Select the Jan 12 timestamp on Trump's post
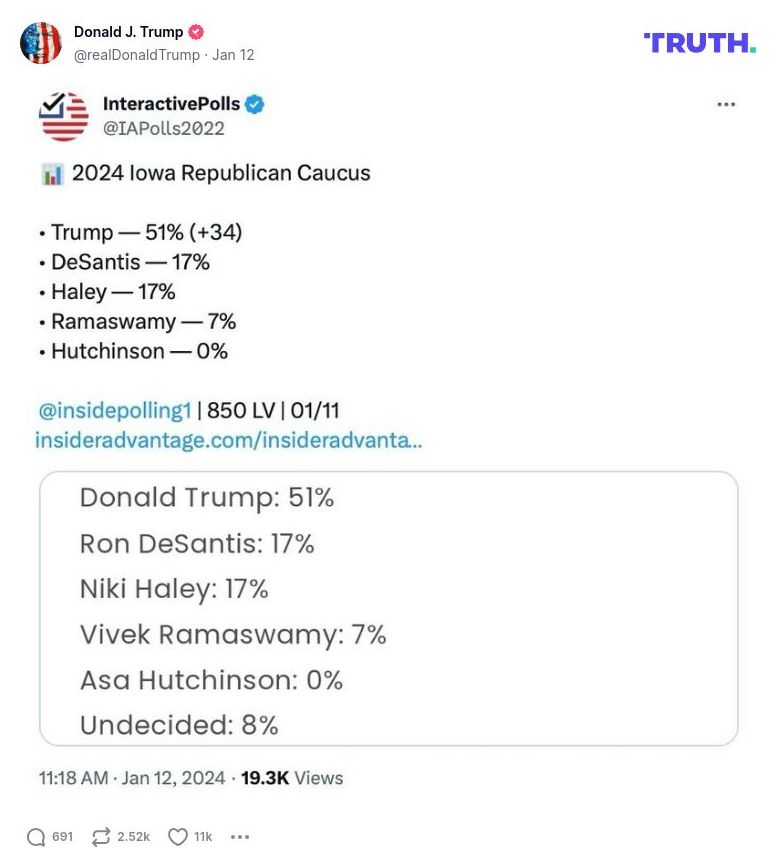 (x=232, y=55)
